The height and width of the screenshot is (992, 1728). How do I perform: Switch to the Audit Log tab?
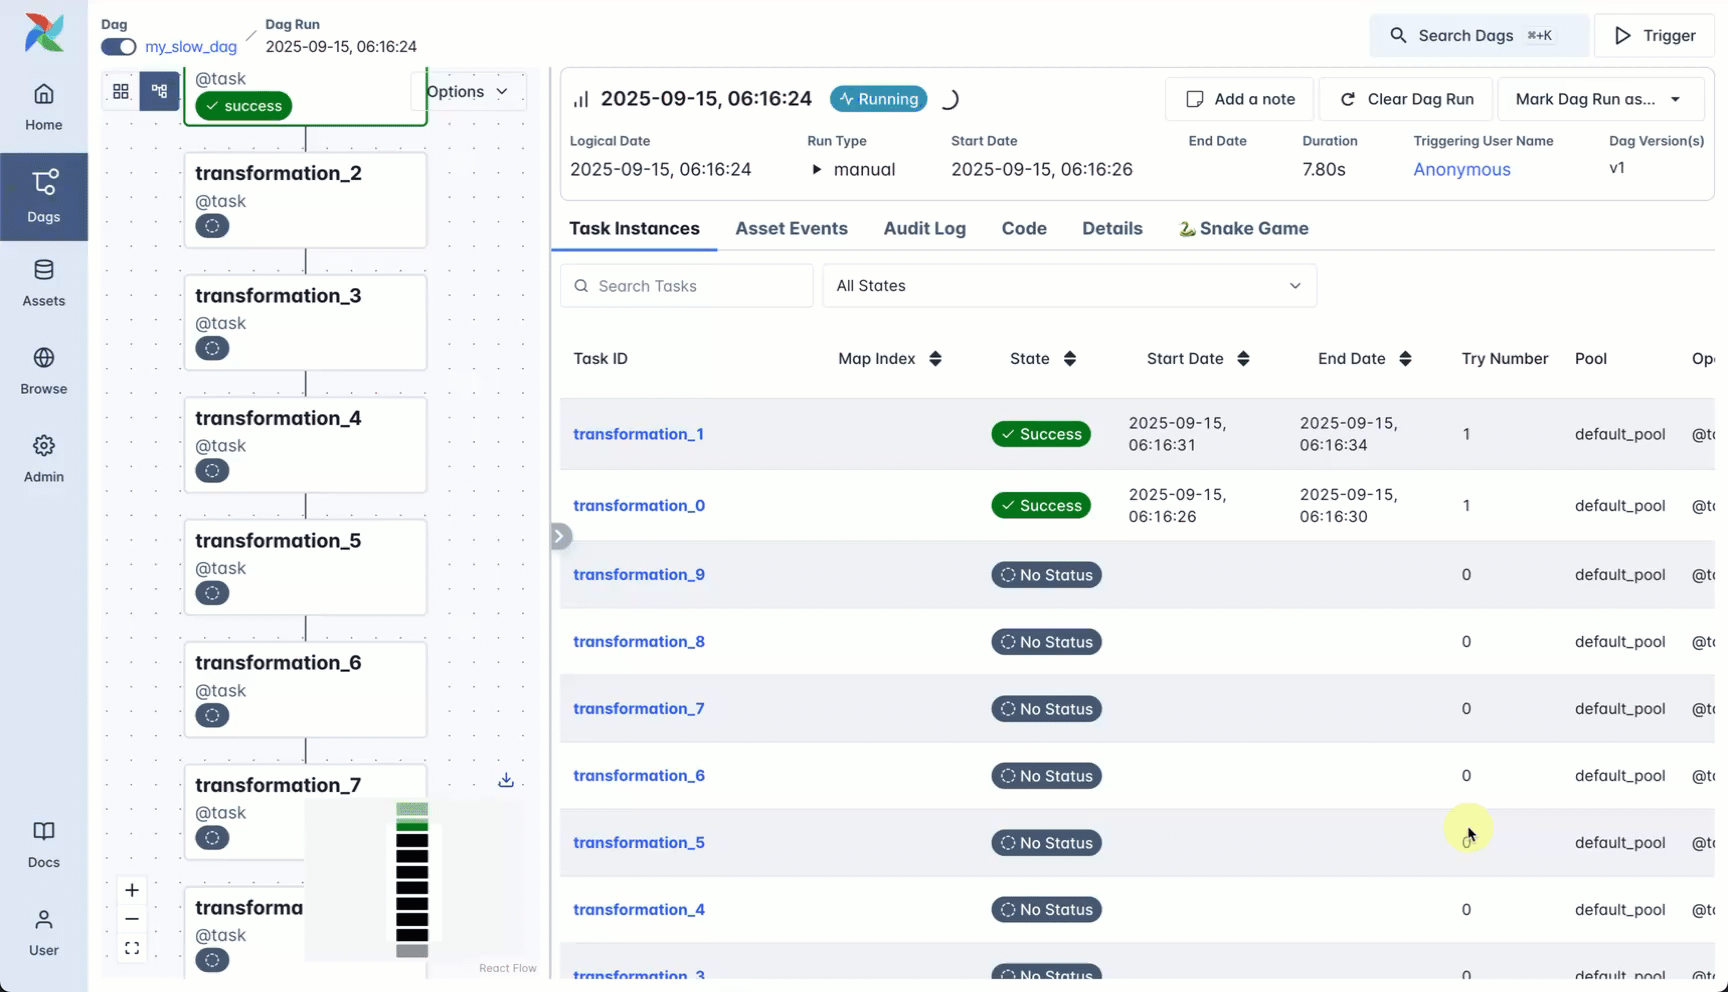coord(924,228)
